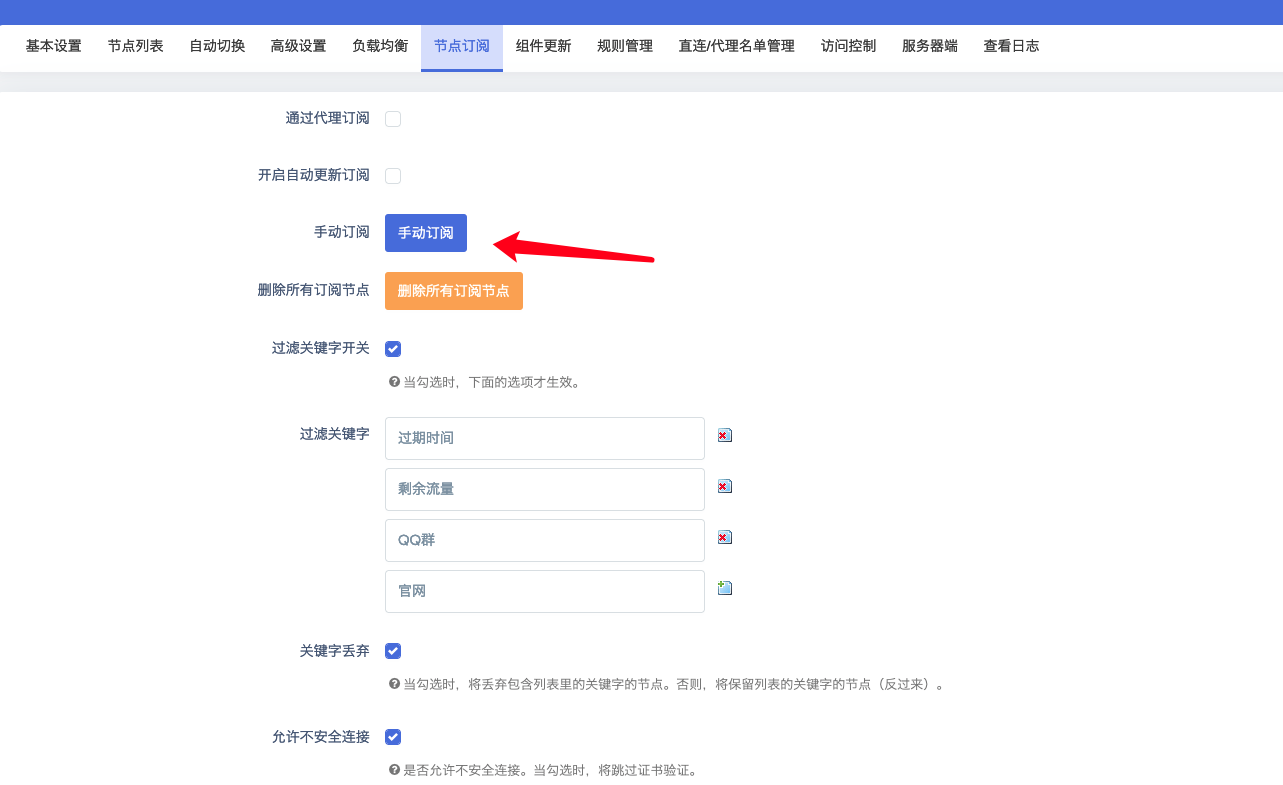Click help icon beside 当勾选时，下面的选项才生效
Screen dimensions: 1283x785
394,382
